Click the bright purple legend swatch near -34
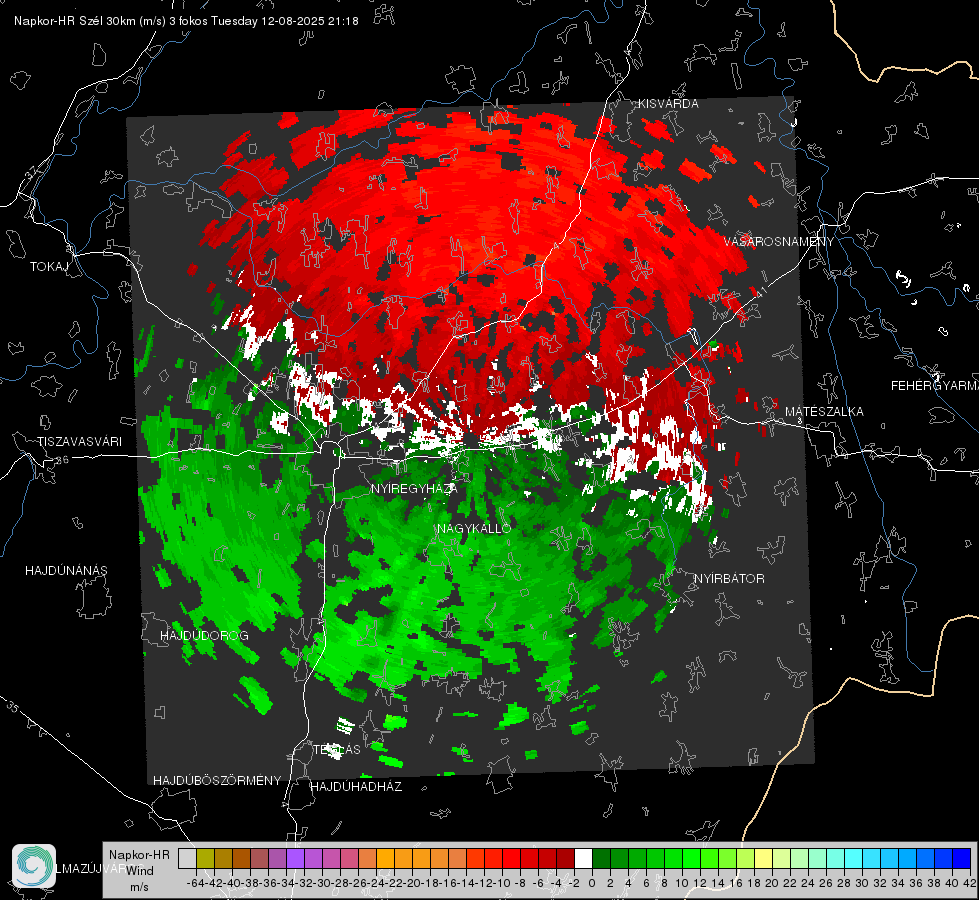This screenshot has width=979, height=900. (295, 858)
